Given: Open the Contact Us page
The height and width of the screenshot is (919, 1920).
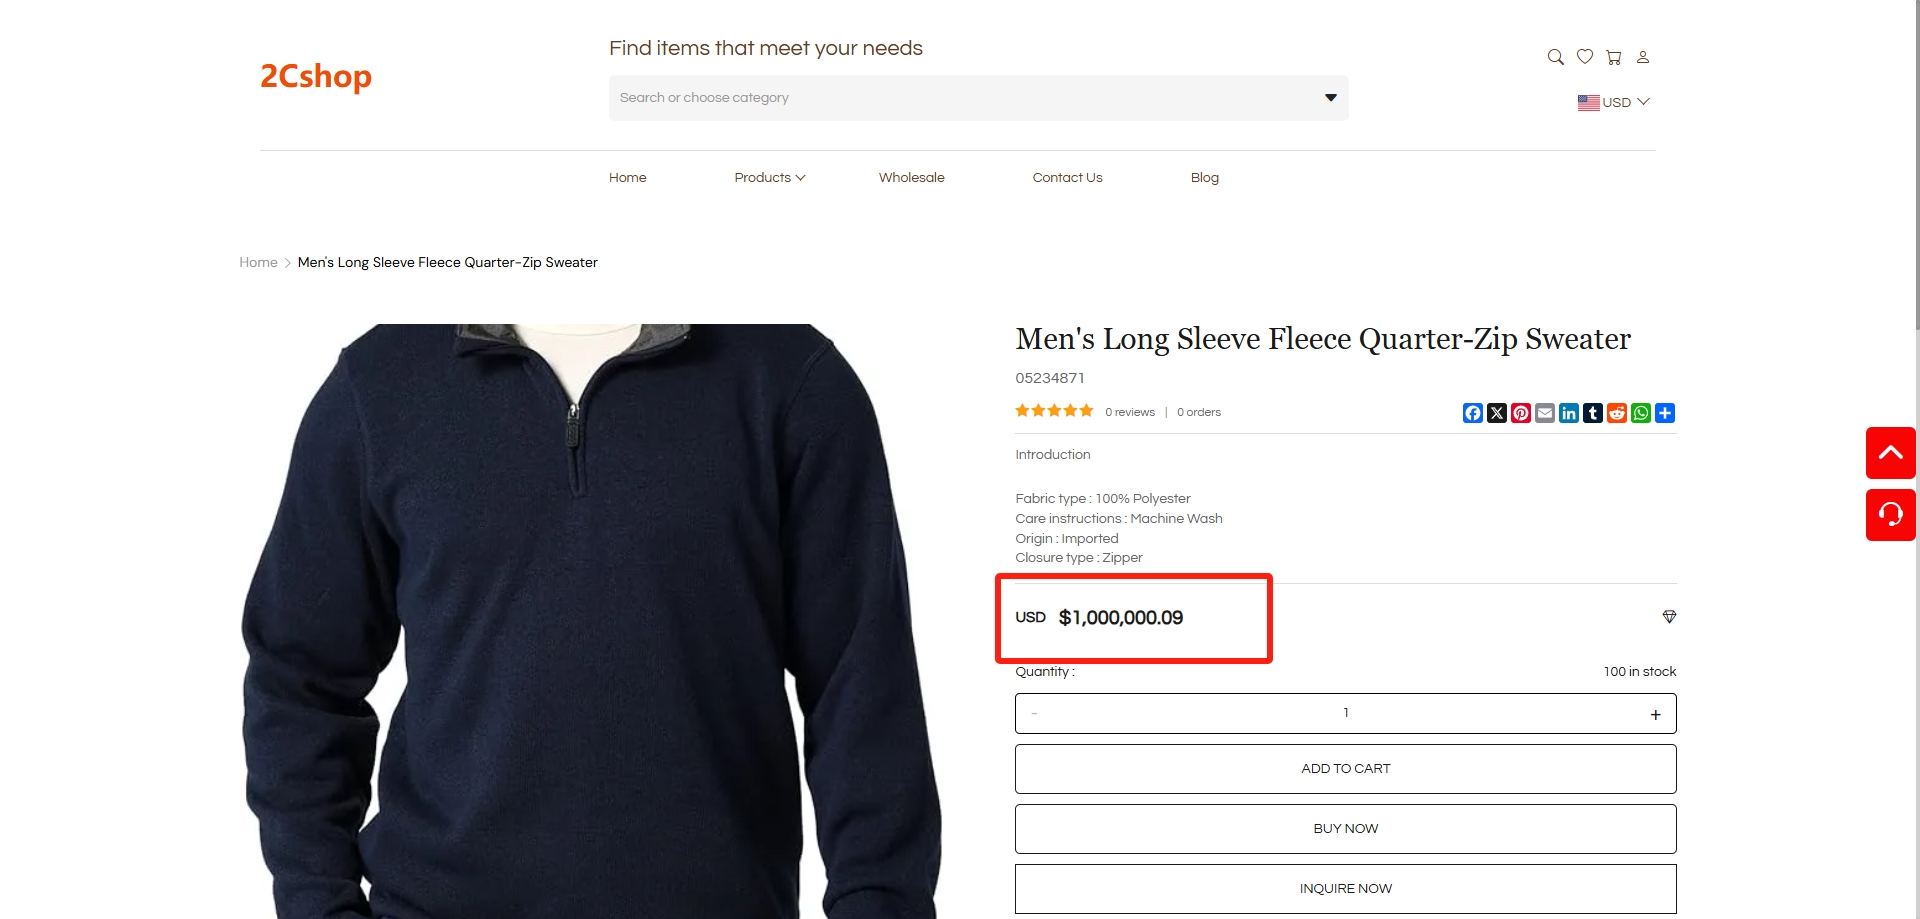Looking at the screenshot, I should [1068, 177].
